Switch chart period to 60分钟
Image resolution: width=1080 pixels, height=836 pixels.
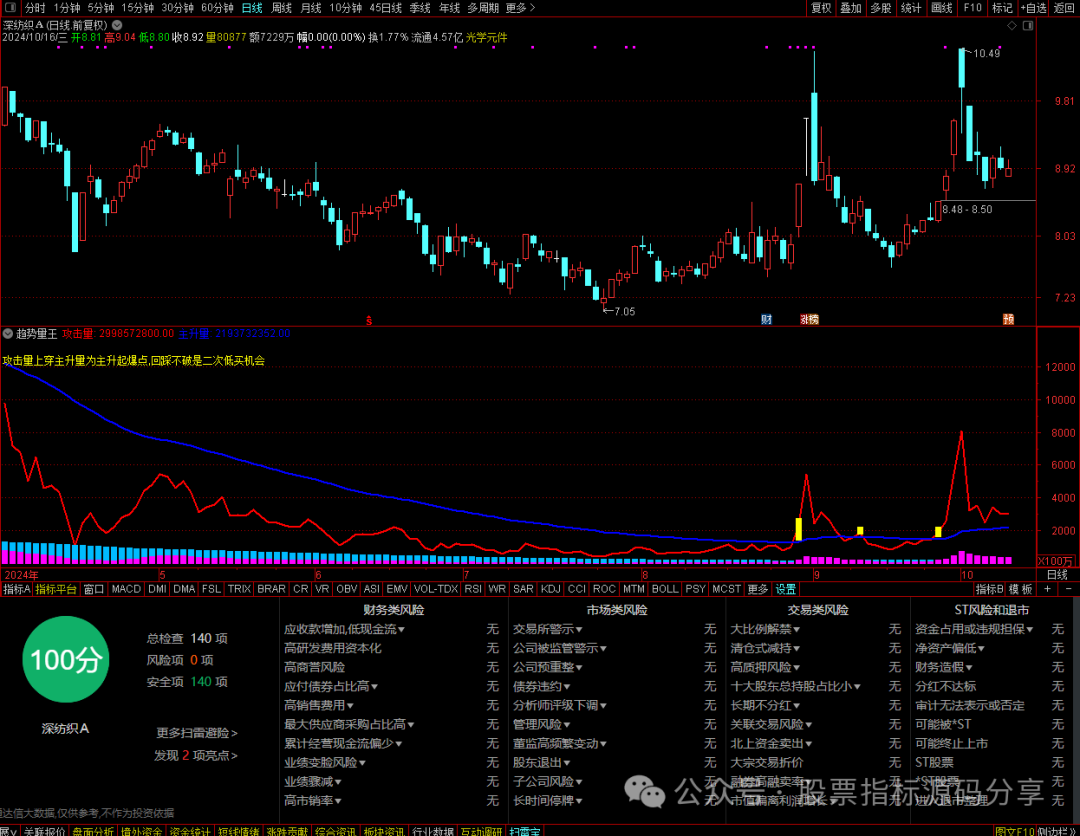coord(217,8)
